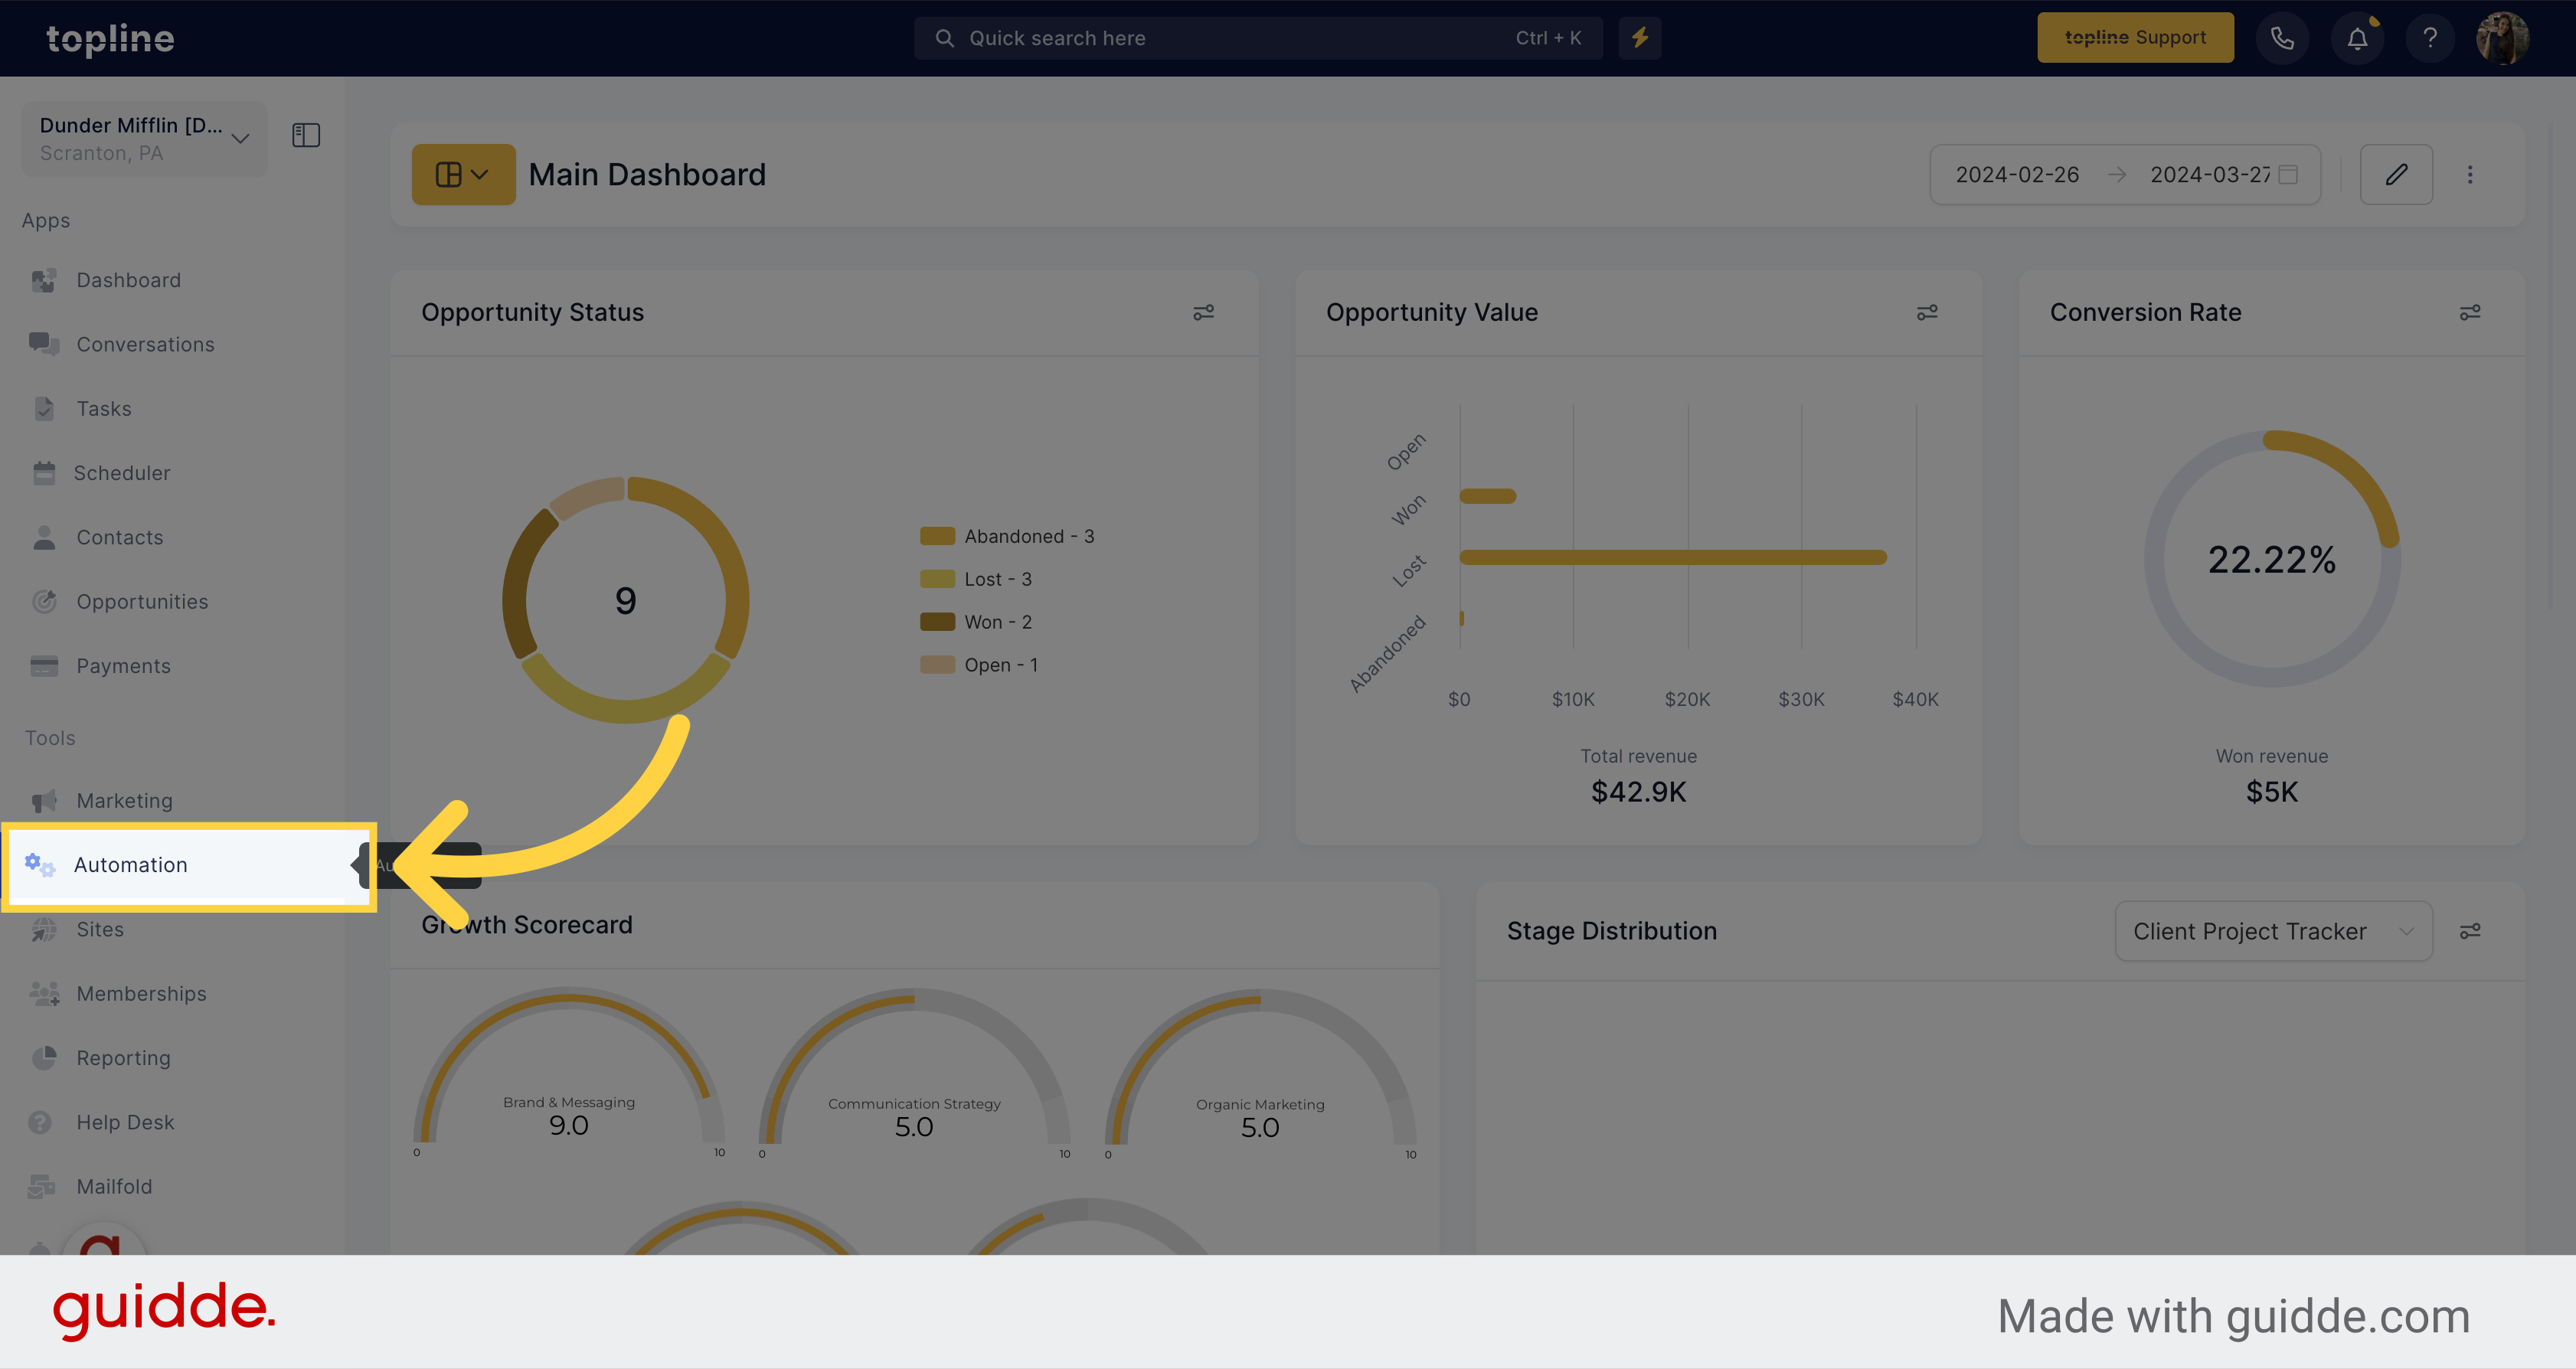This screenshot has height=1369, width=2576.
Task: Click the Contacts icon in sidebar
Action: coord(44,537)
